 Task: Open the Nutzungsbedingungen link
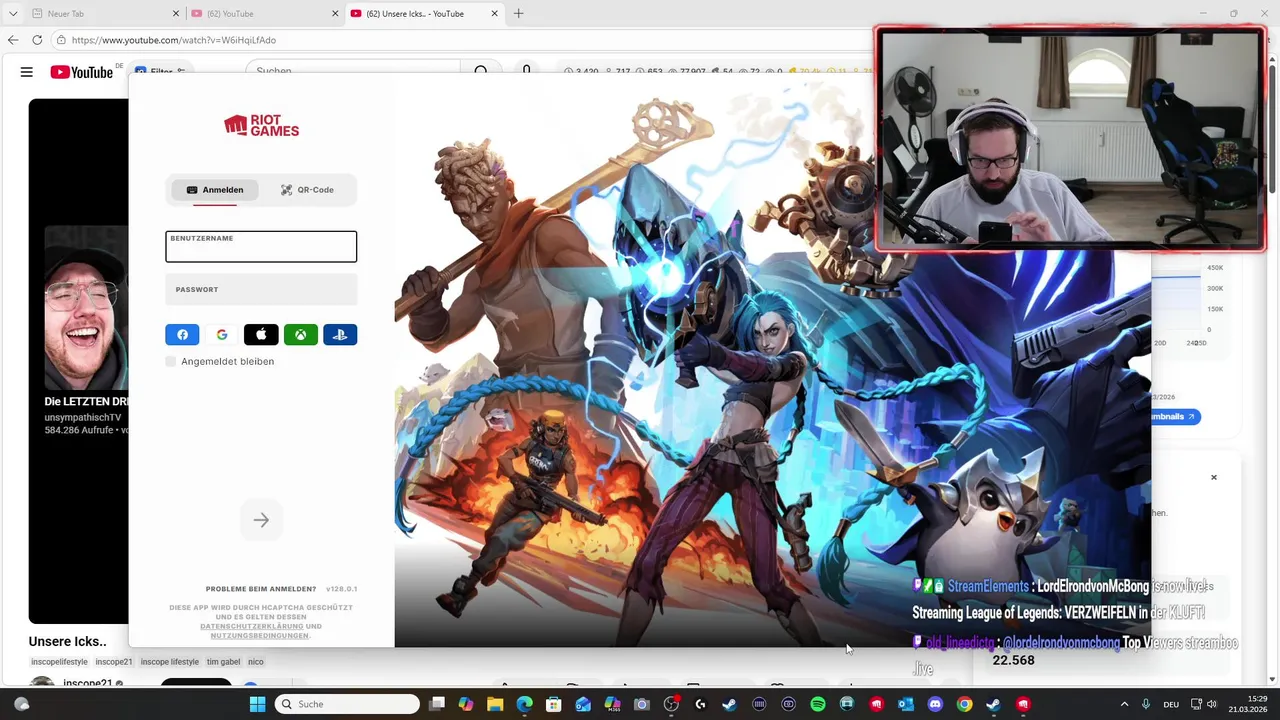[x=259, y=636]
